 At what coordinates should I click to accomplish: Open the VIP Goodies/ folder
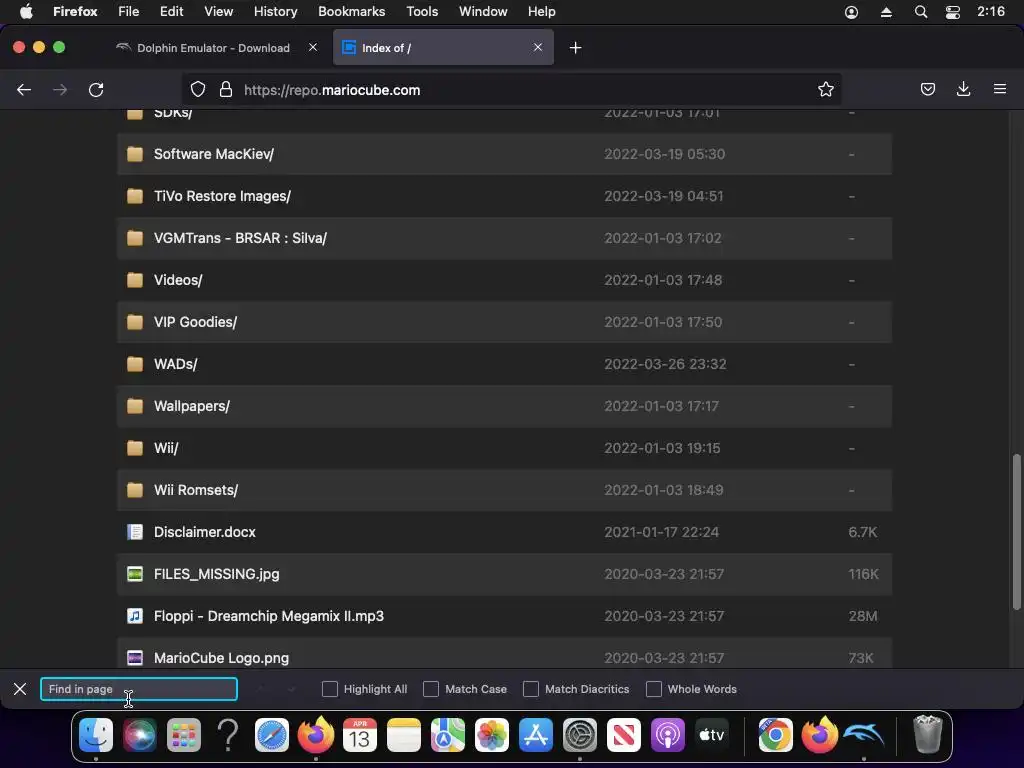(195, 322)
